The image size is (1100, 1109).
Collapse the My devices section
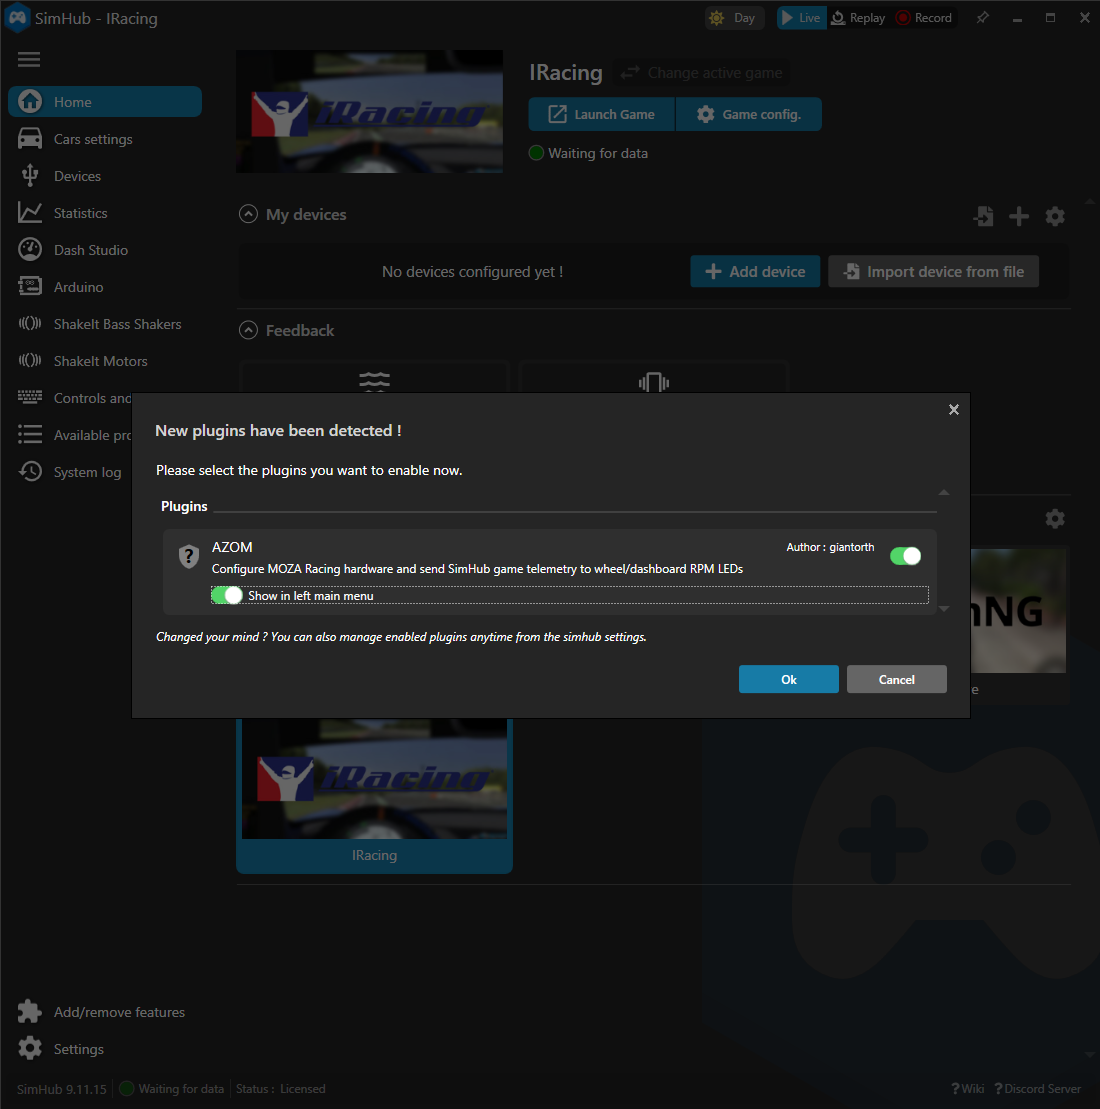(248, 214)
